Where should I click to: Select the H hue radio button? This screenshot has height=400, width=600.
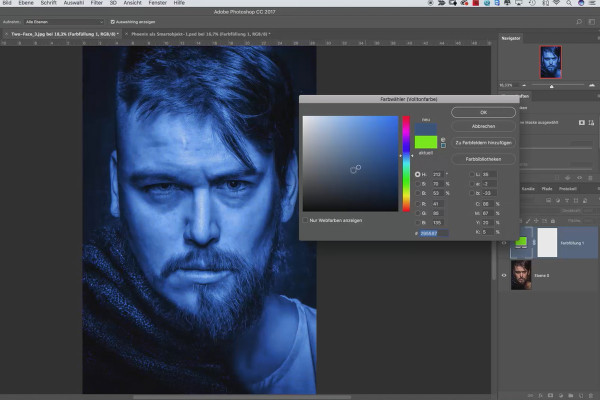tap(417, 174)
